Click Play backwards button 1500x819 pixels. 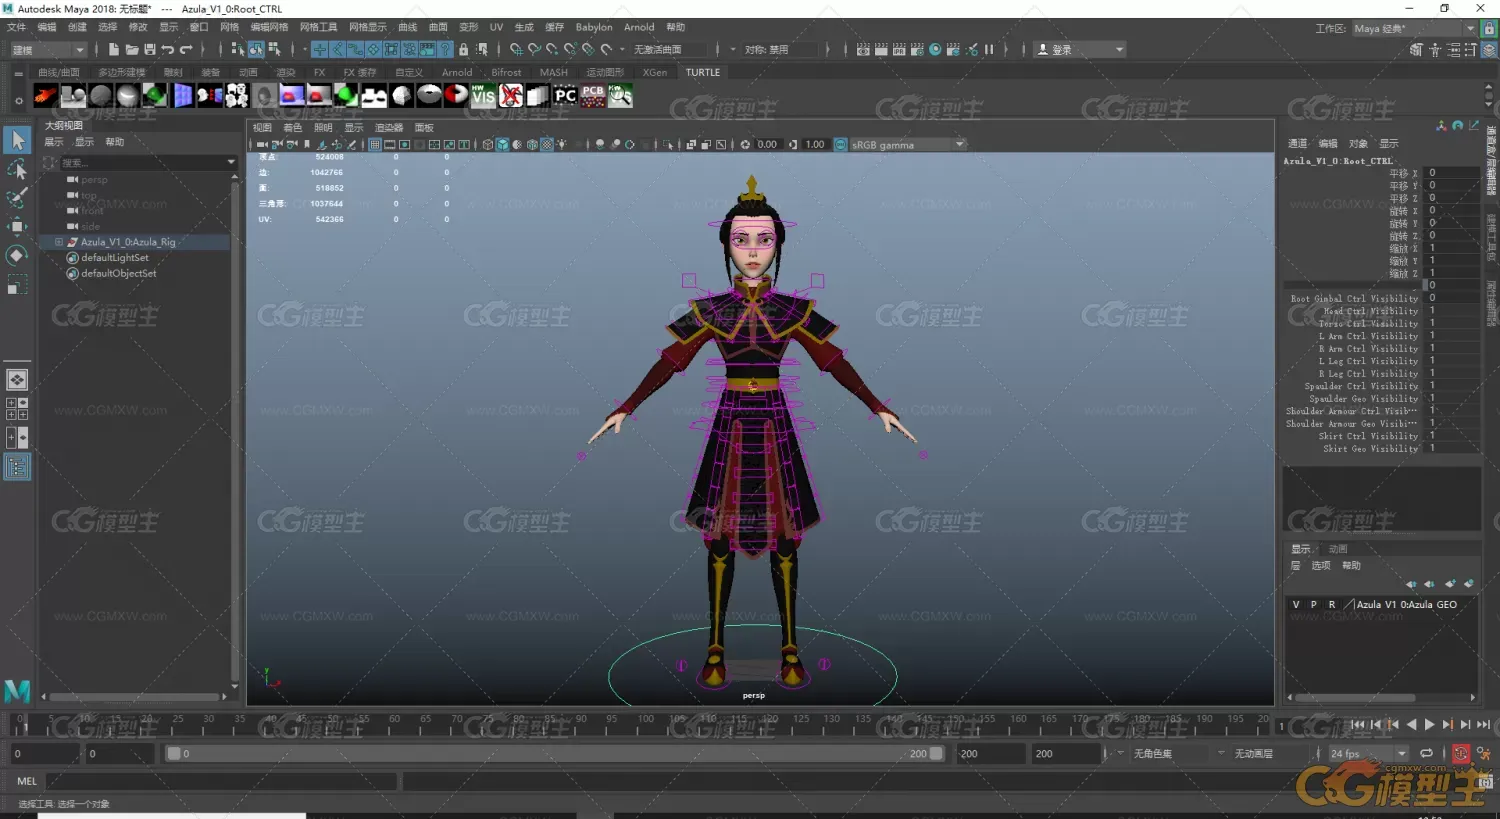1411,724
